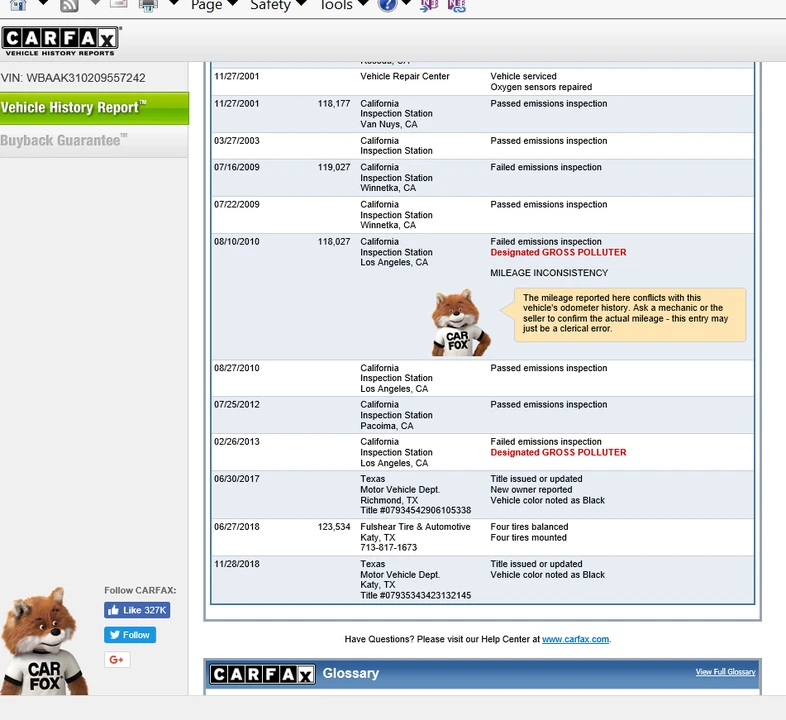The height and width of the screenshot is (720, 786).
Task: Open the Home button dropdown arrow
Action: pos(44,3)
